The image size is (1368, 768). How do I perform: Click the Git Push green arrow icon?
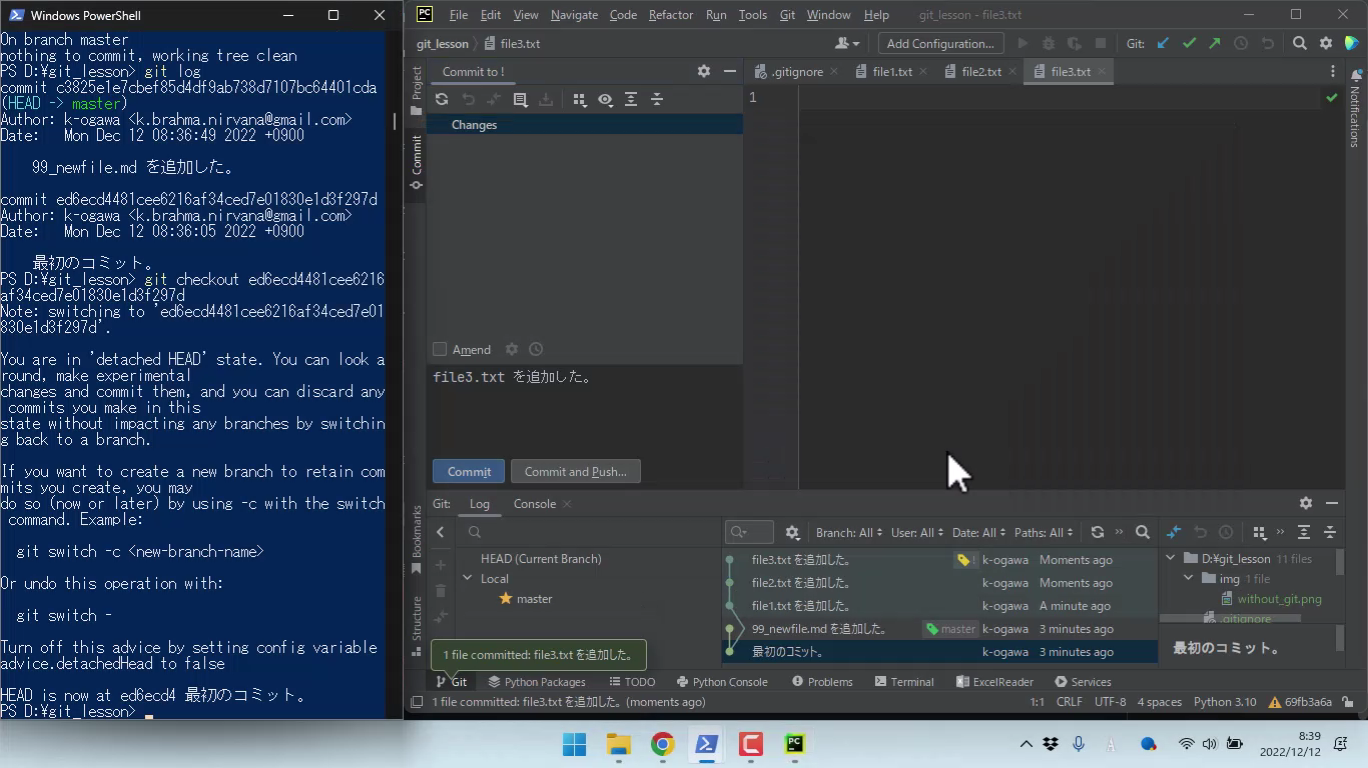1214,44
